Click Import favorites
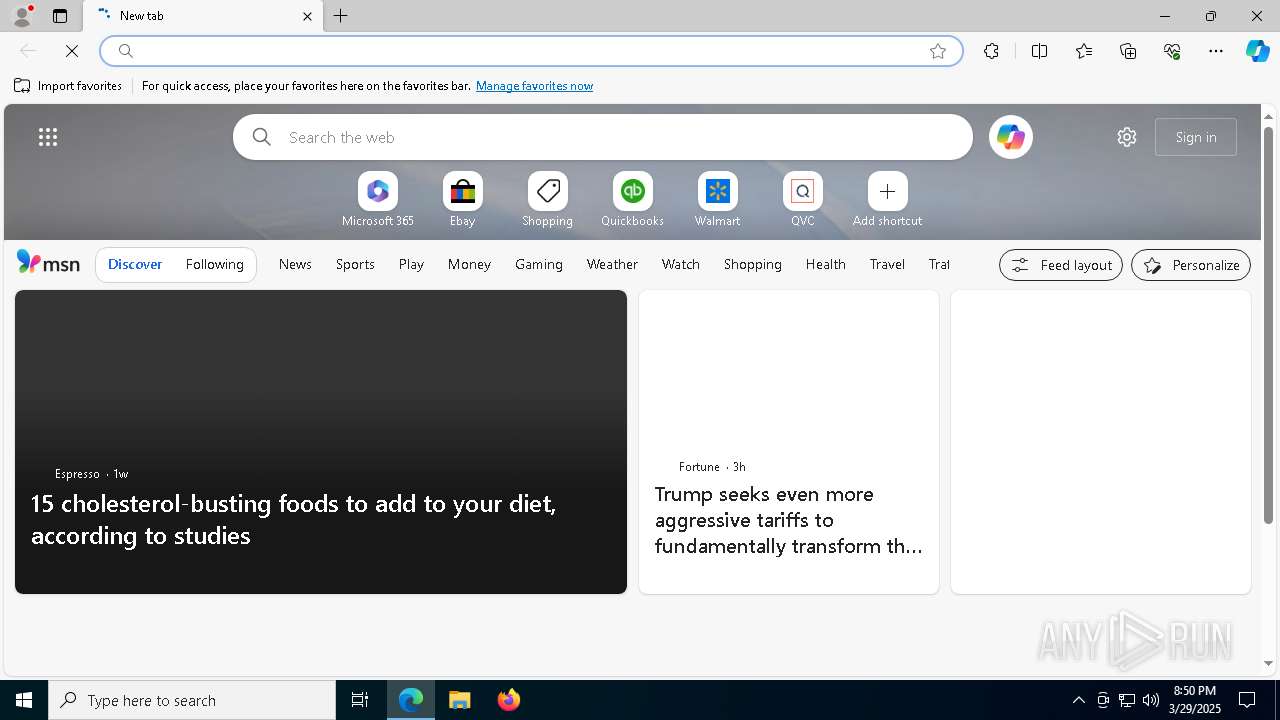1280x720 pixels. pos(68,86)
